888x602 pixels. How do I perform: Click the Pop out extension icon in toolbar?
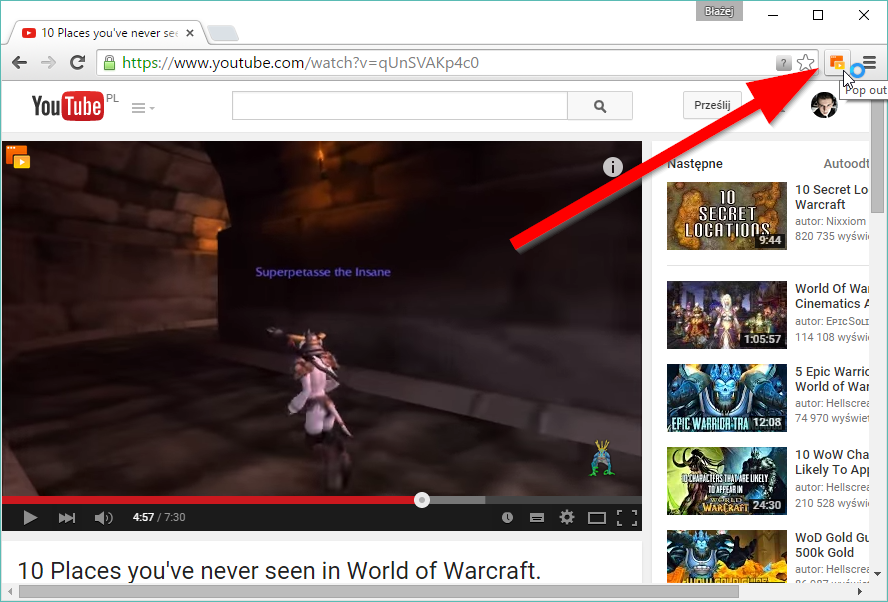point(837,62)
